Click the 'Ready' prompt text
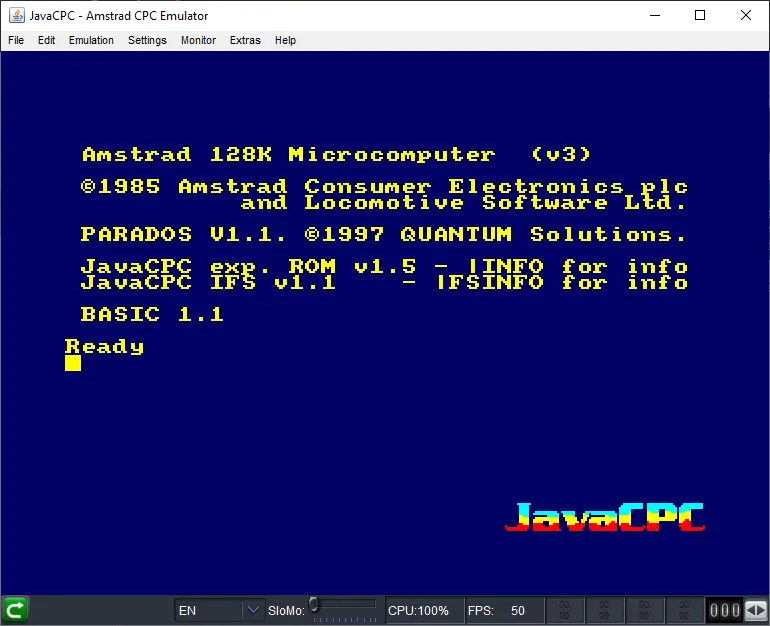This screenshot has height=626, width=770. [105, 347]
